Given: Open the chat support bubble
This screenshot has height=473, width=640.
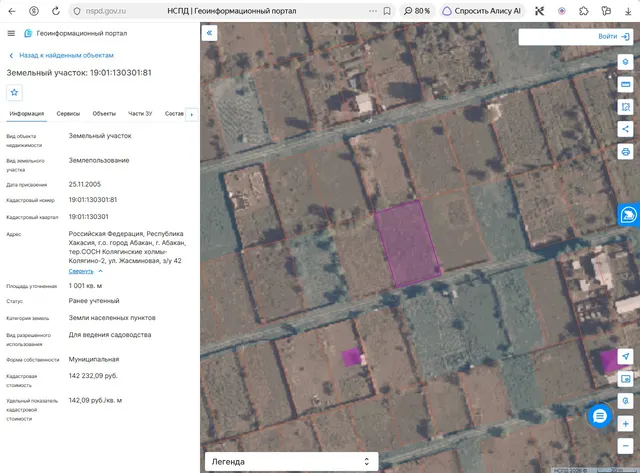Looking at the screenshot, I should 599,416.
